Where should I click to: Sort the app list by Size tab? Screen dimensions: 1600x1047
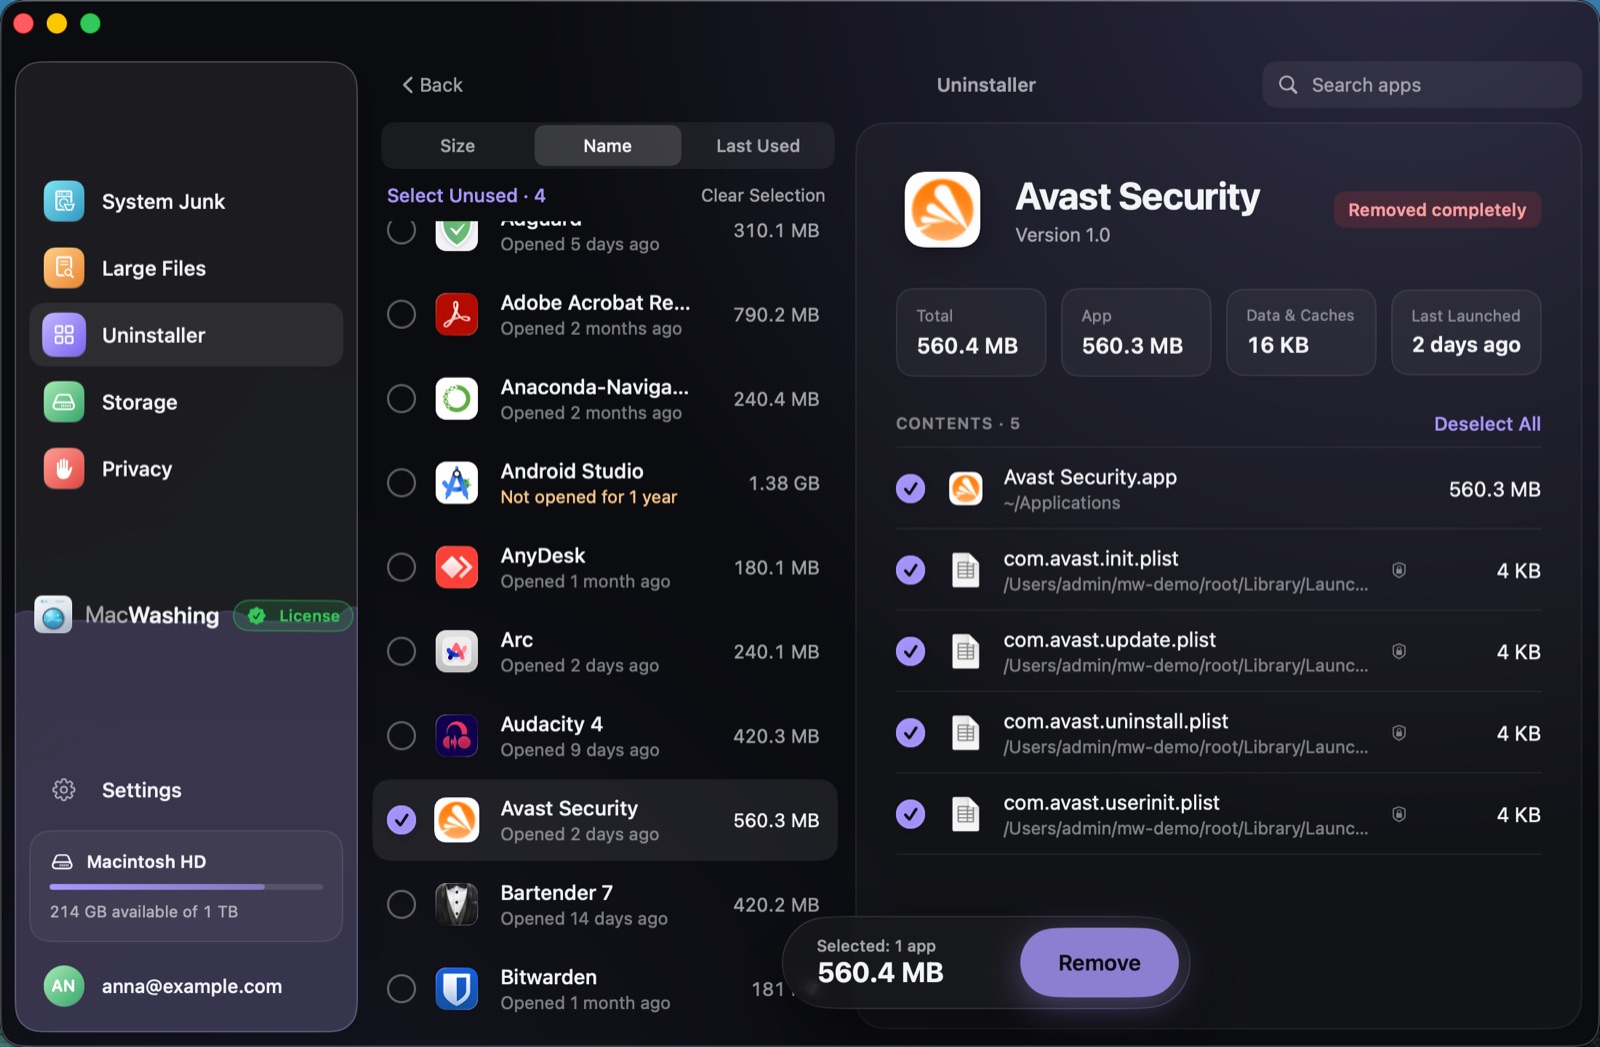pyautogui.click(x=458, y=146)
